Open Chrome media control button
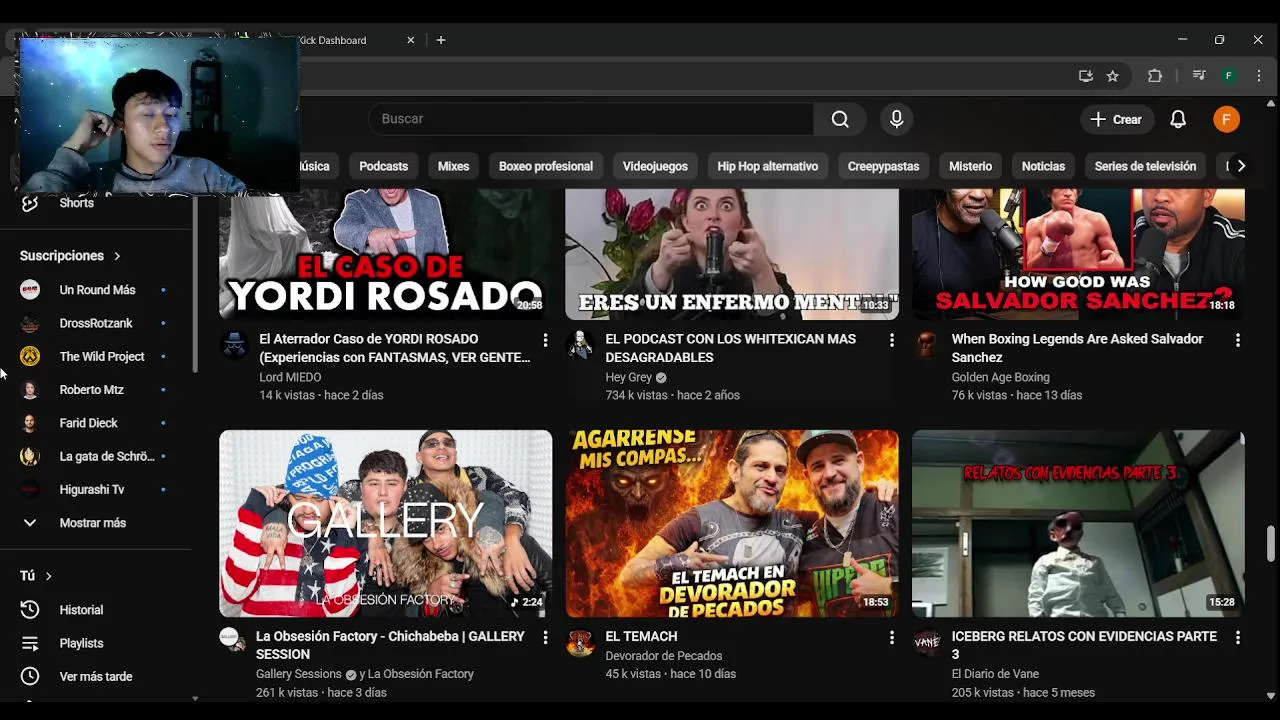Viewport: 1280px width, 720px height. (x=1199, y=76)
